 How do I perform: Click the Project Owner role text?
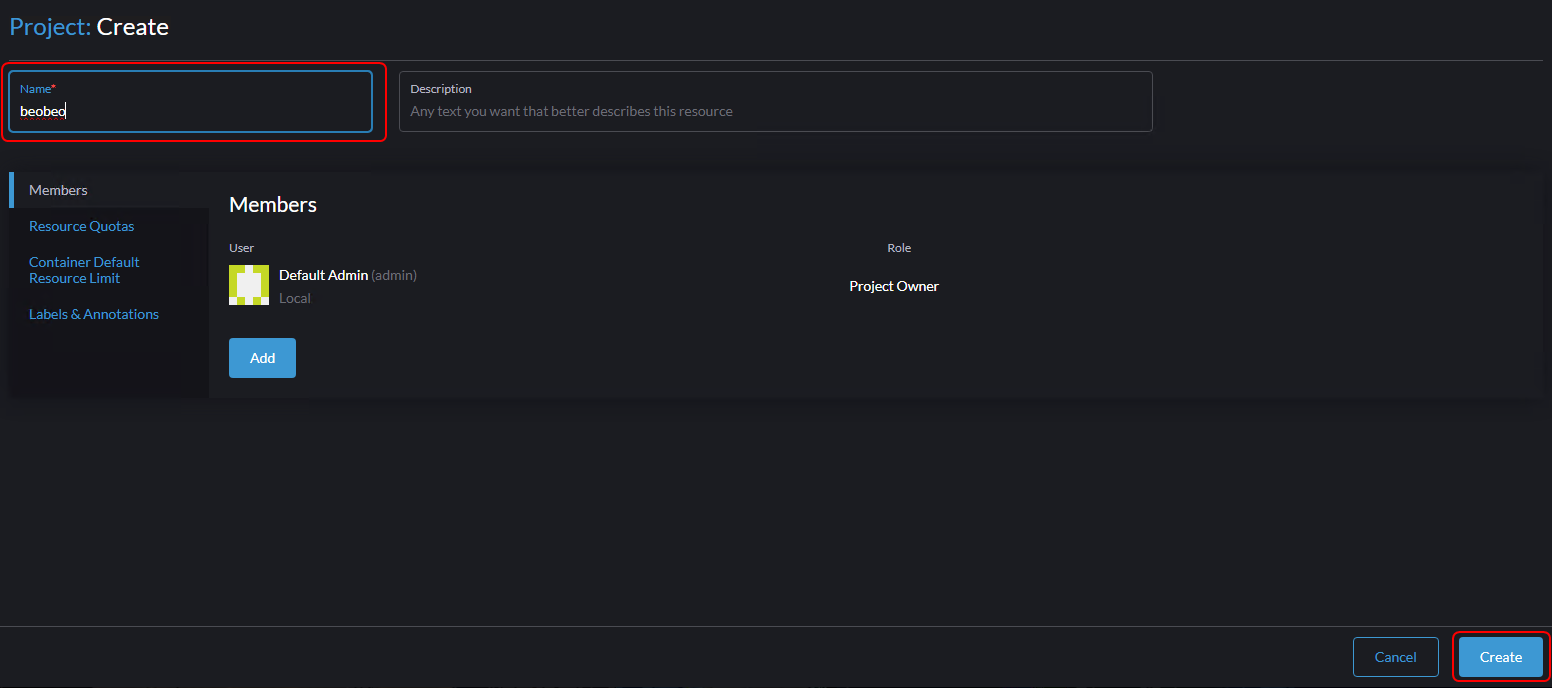pos(894,286)
